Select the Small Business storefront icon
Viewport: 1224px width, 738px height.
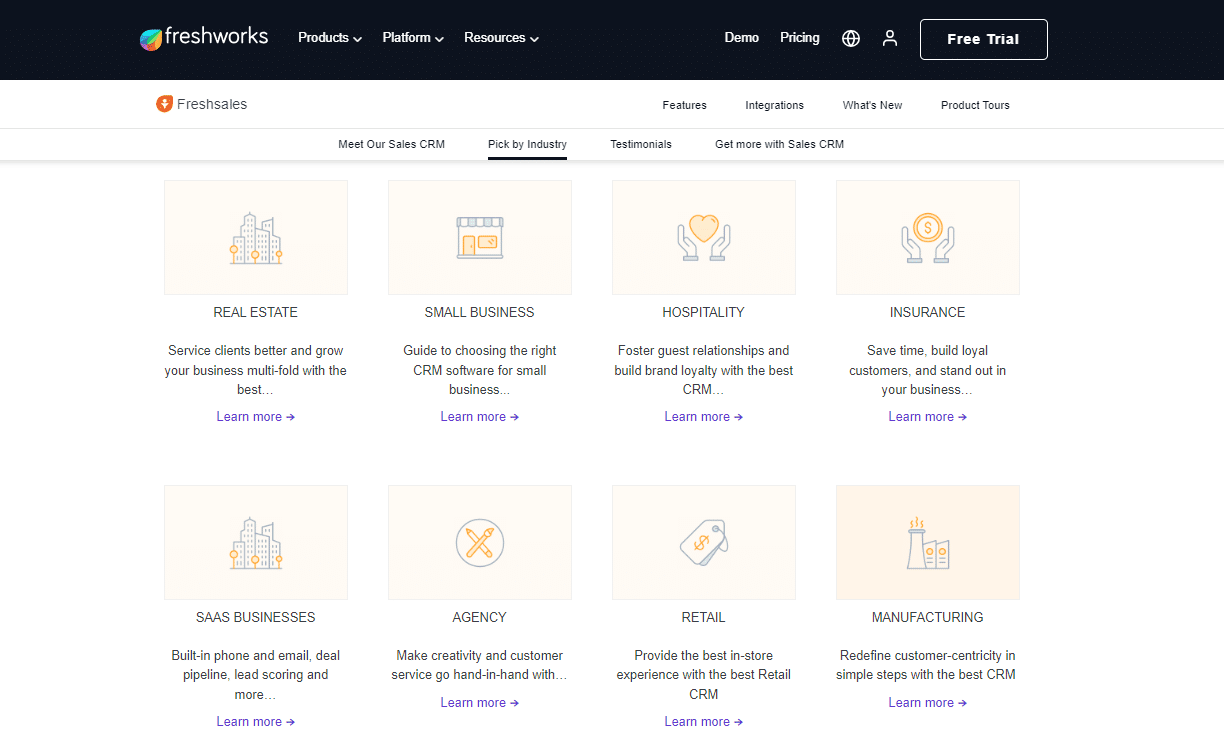point(480,238)
